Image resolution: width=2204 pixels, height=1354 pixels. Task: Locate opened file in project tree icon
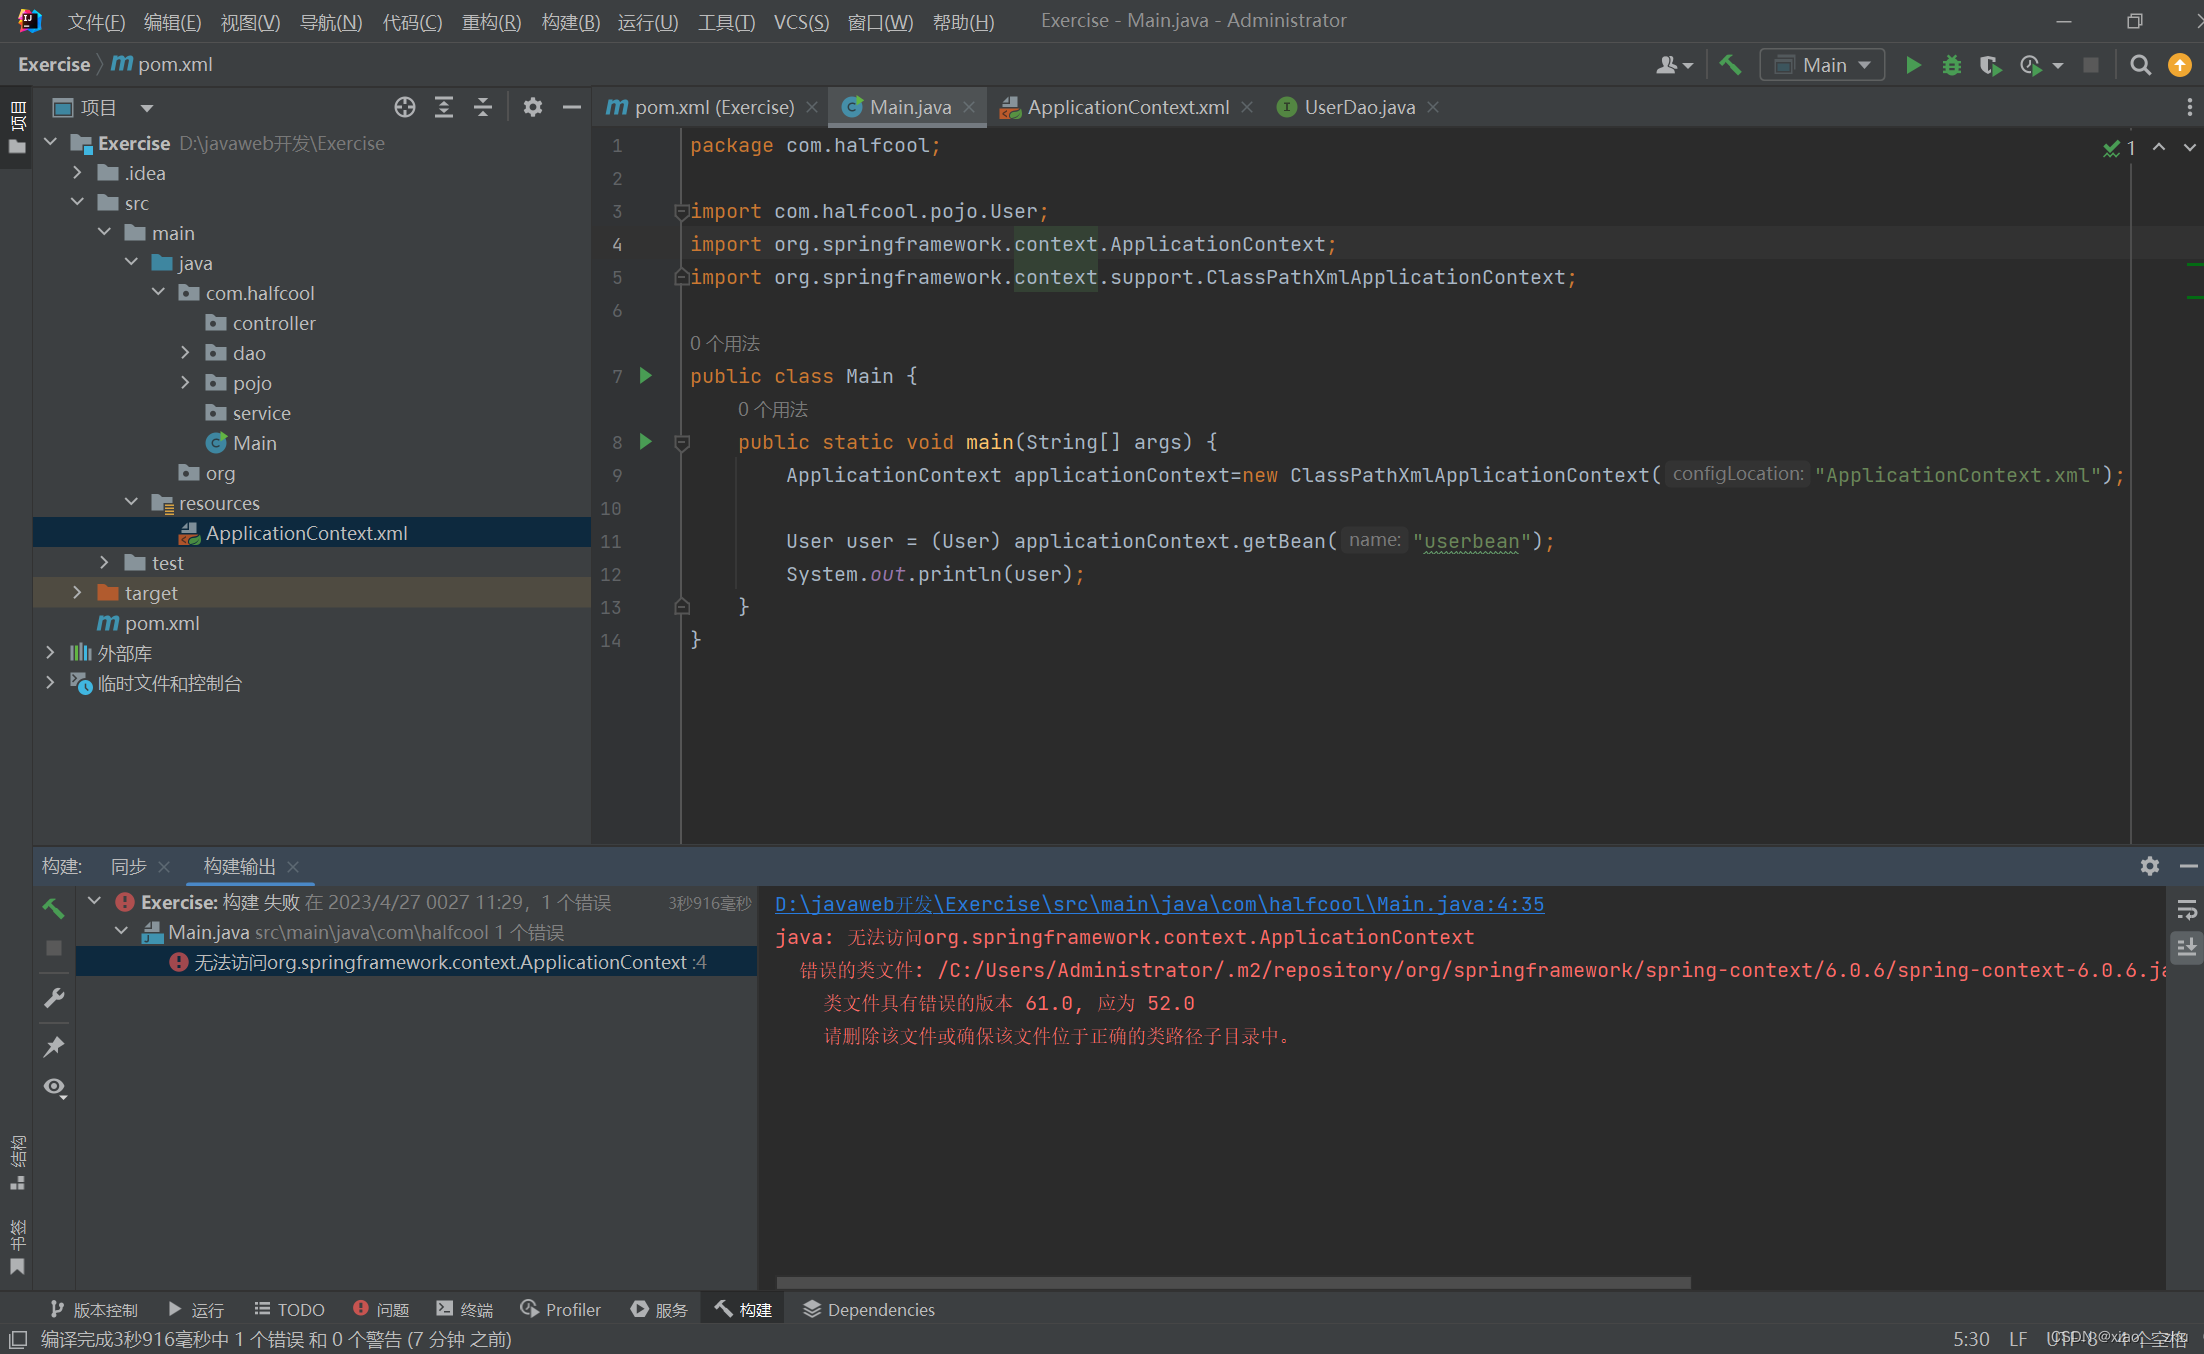[404, 107]
